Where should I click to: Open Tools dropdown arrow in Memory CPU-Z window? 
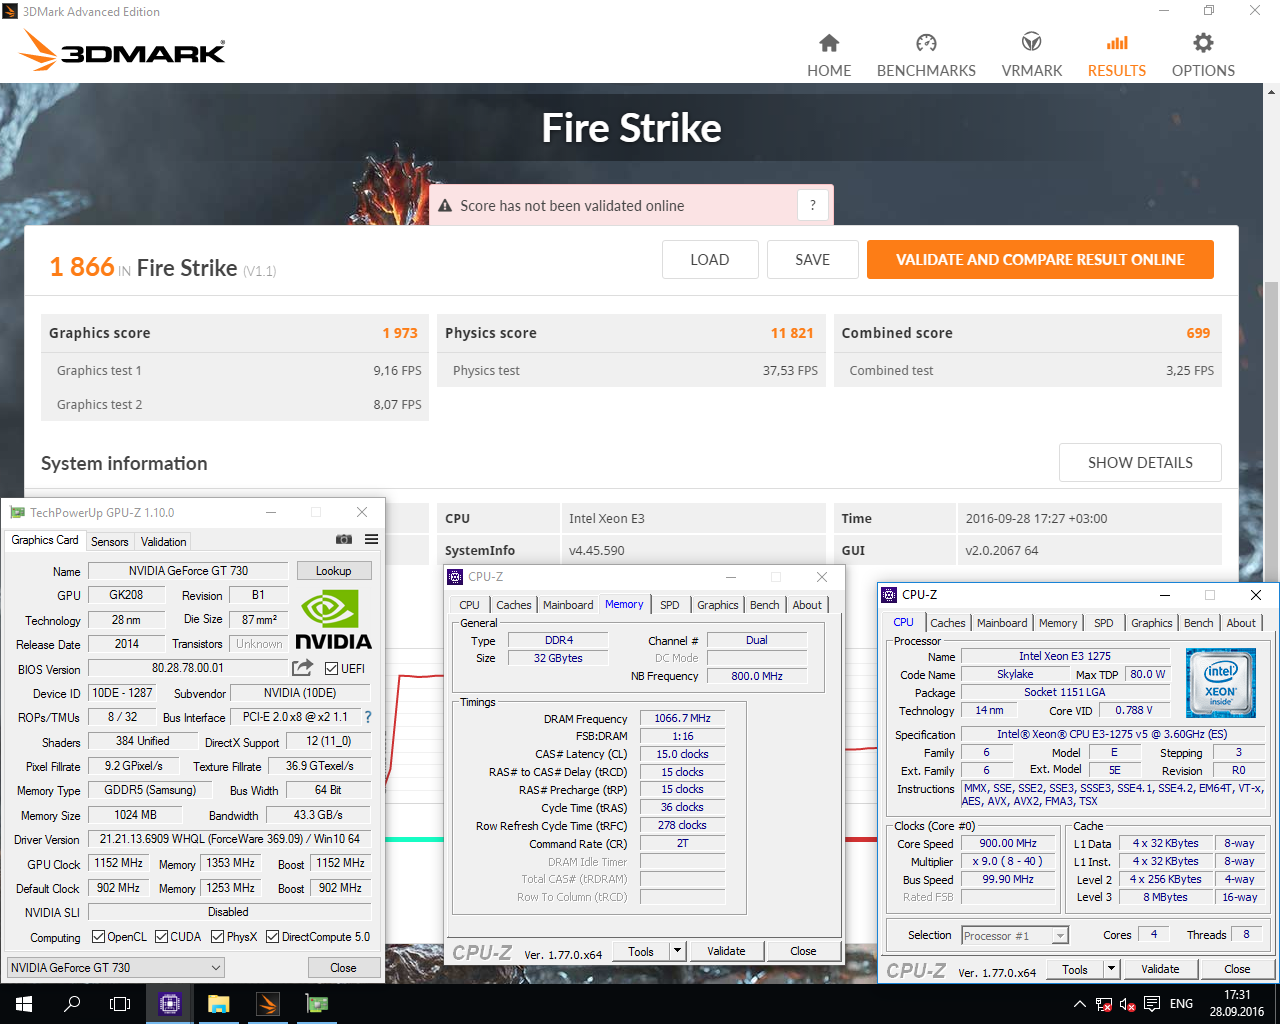point(678,951)
